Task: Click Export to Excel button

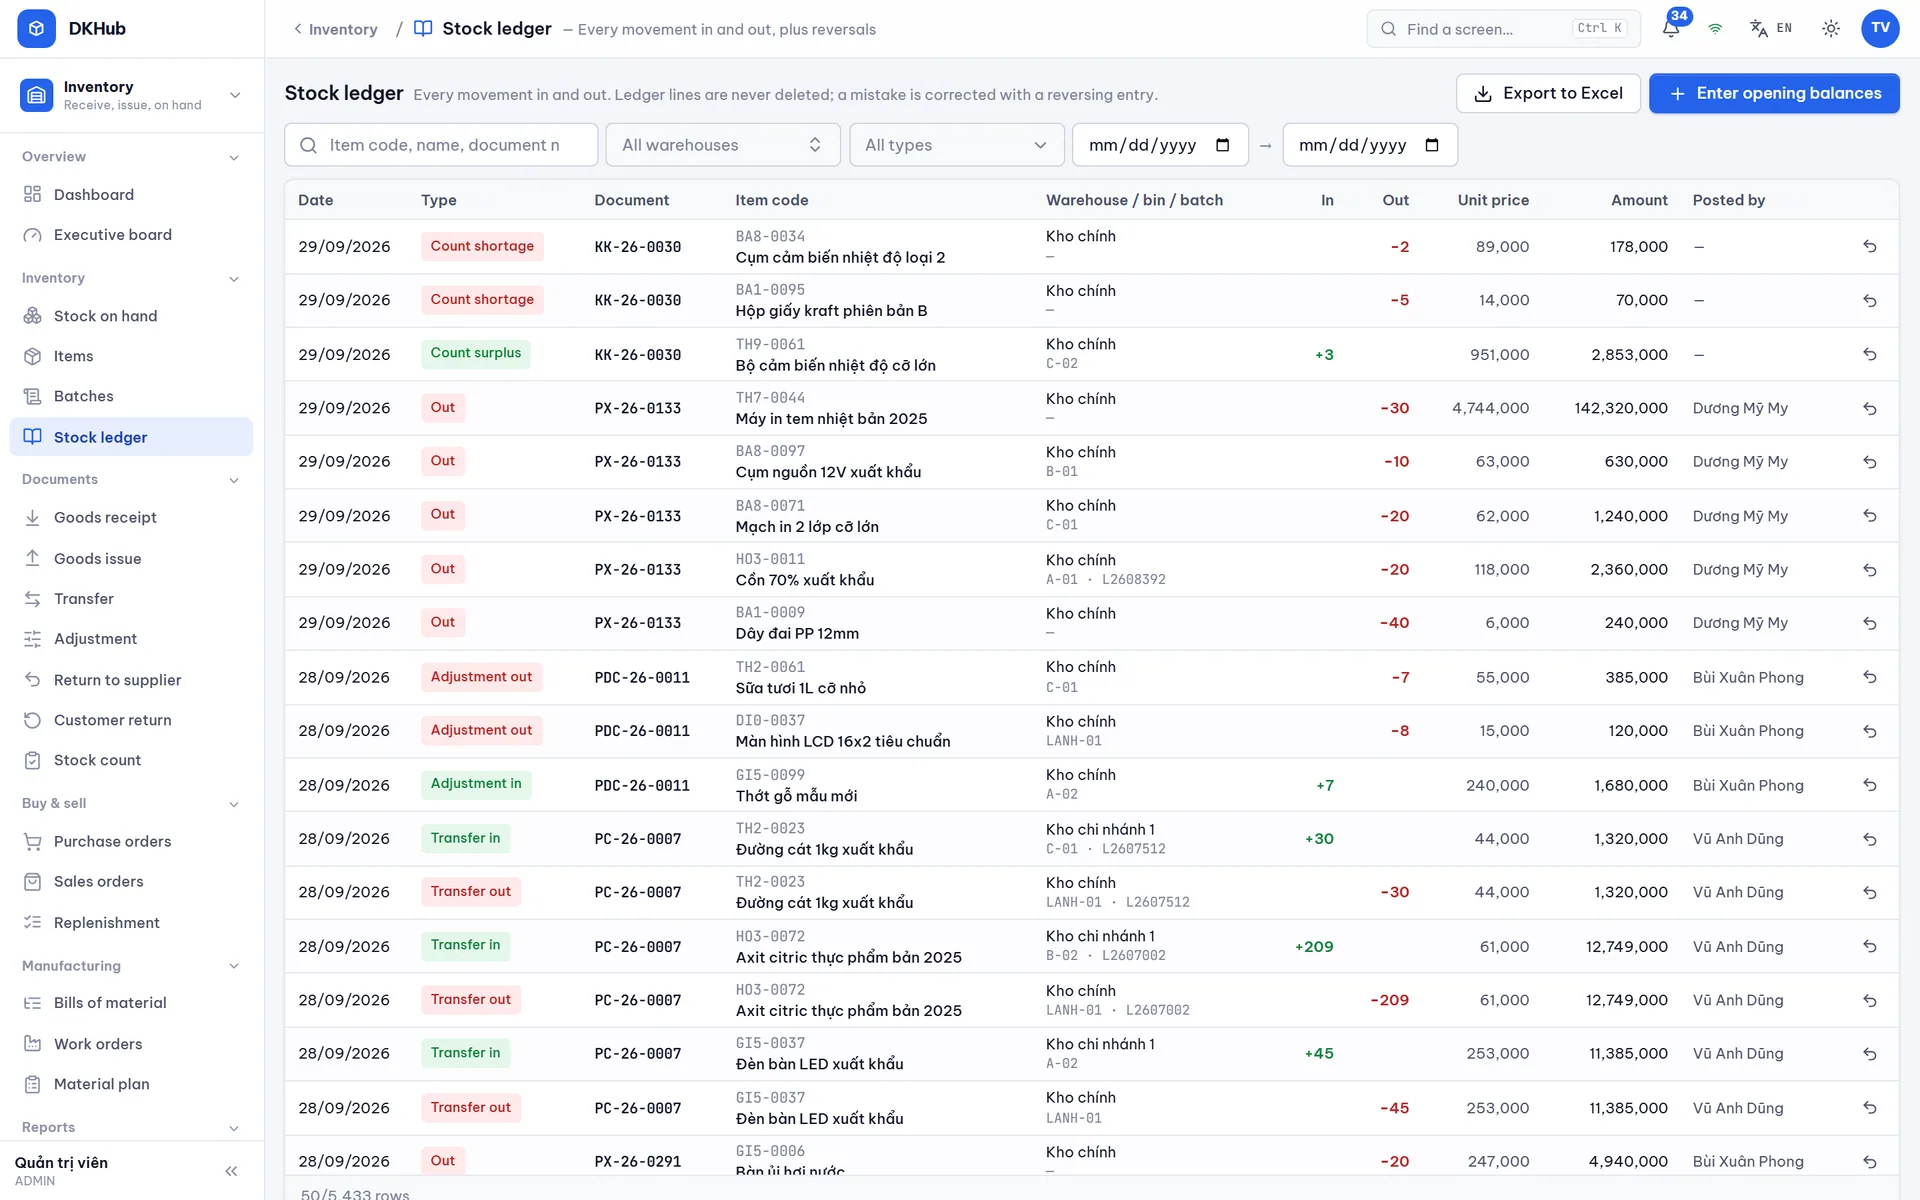Action: (x=1547, y=93)
